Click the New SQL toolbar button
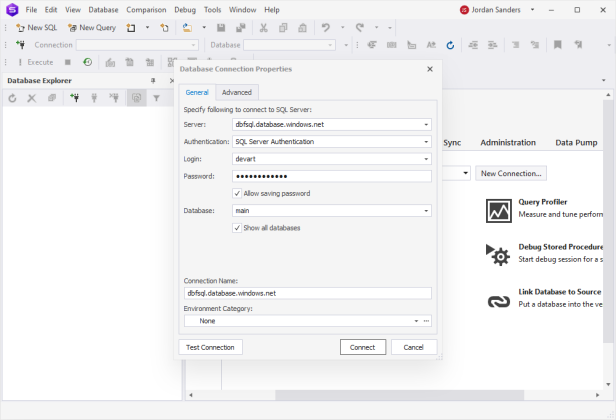Image resolution: width=616 pixels, height=420 pixels. 36,28
